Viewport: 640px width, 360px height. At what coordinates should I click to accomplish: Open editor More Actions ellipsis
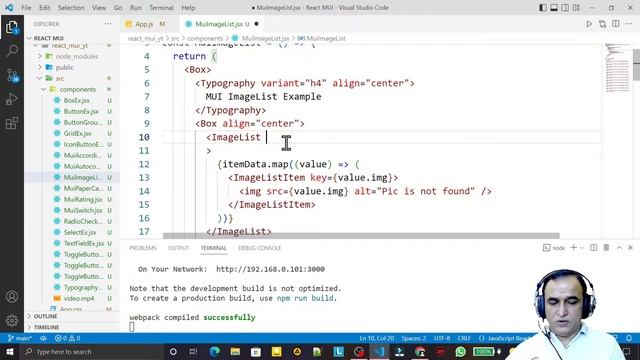(629, 24)
